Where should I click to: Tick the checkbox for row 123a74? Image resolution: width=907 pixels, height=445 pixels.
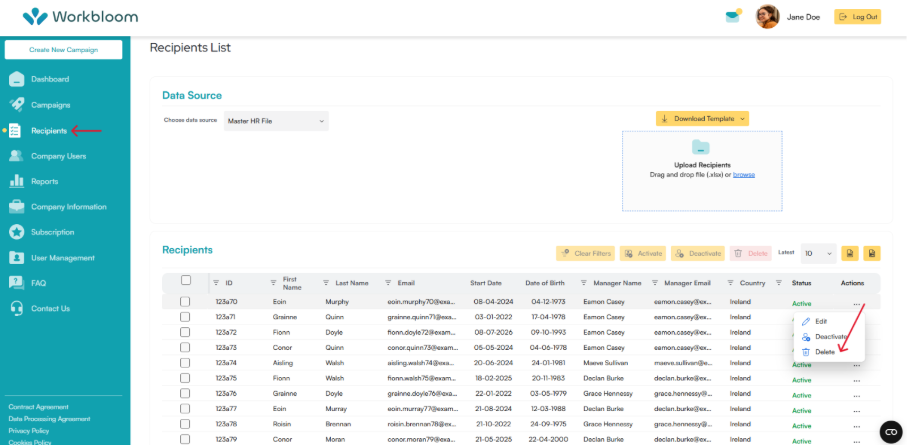(185, 363)
